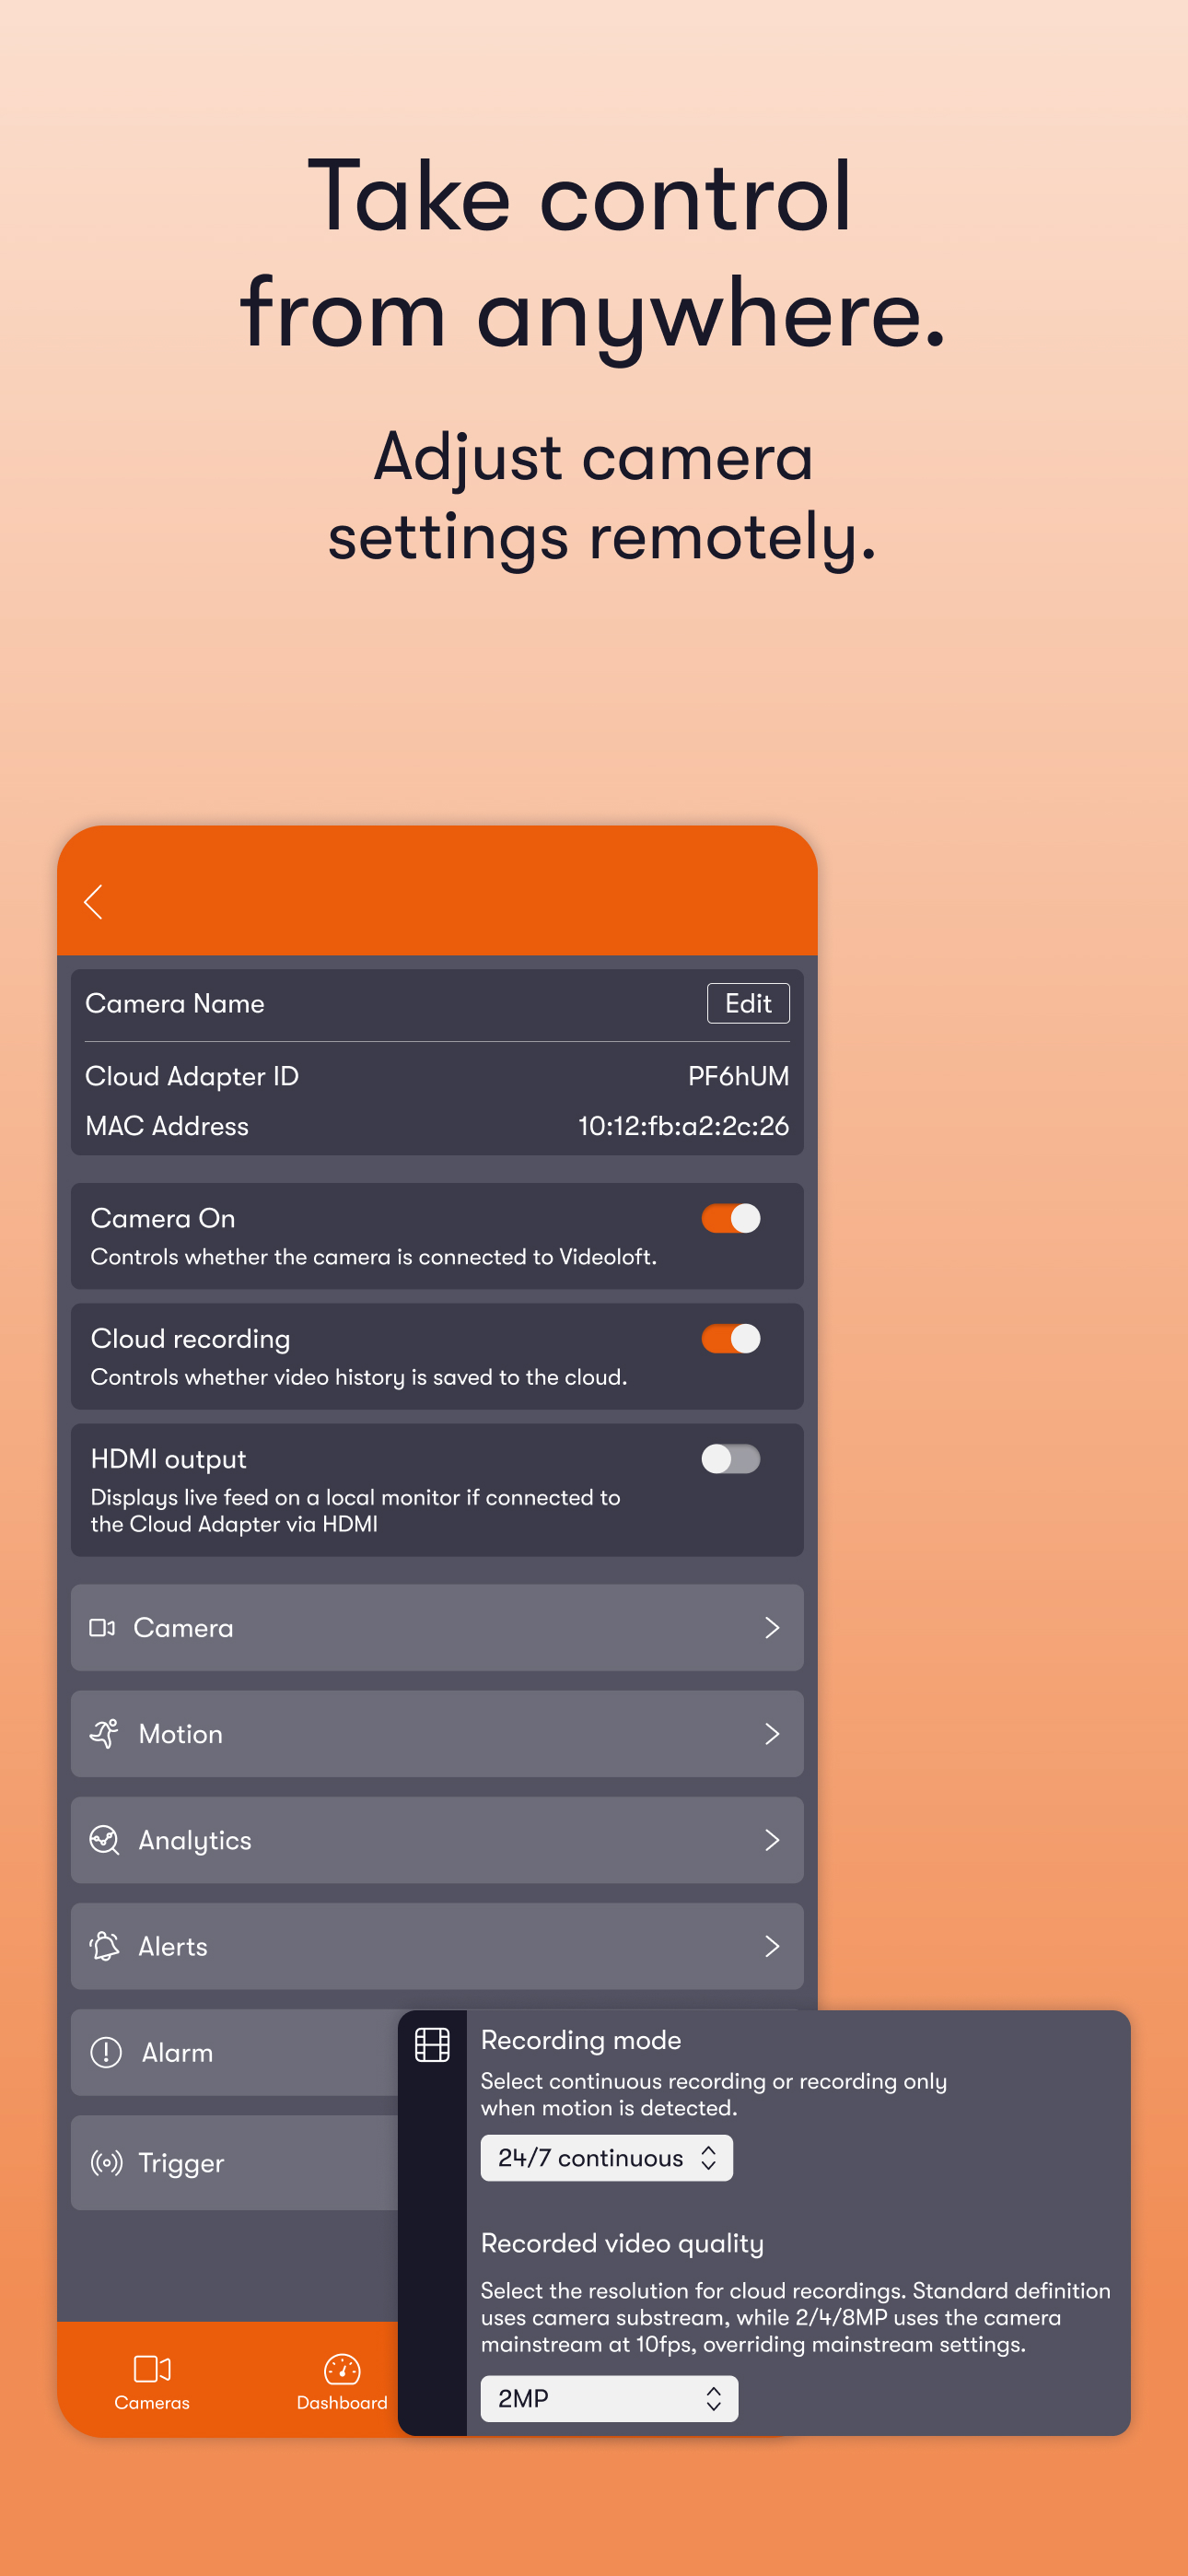Open the 2MP video quality dropdown
The width and height of the screenshot is (1188, 2576).
(x=609, y=2398)
